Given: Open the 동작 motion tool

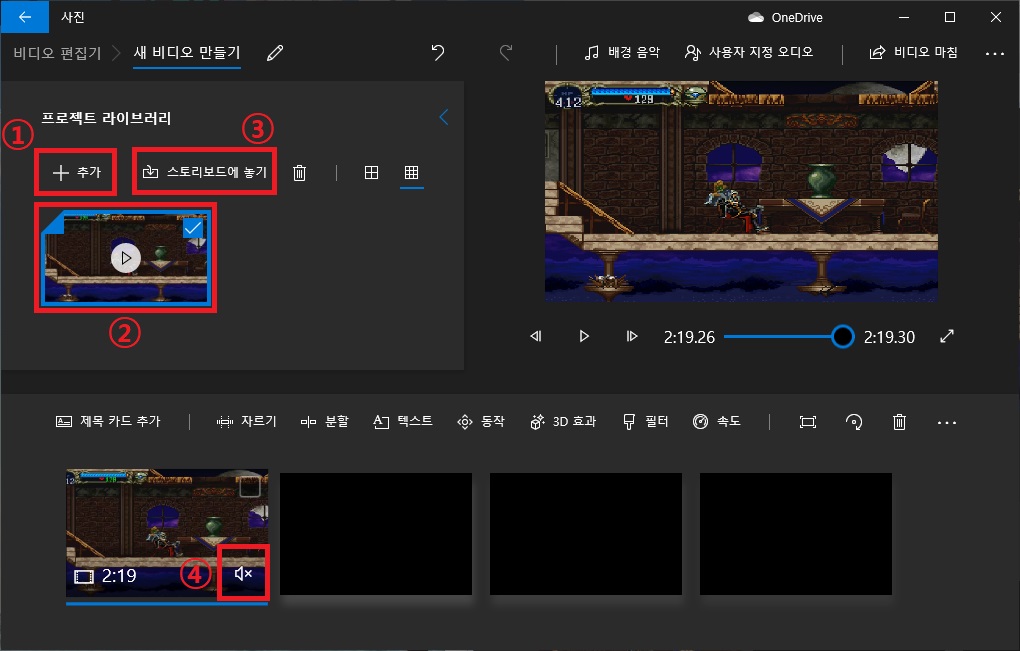Looking at the screenshot, I should 481,421.
